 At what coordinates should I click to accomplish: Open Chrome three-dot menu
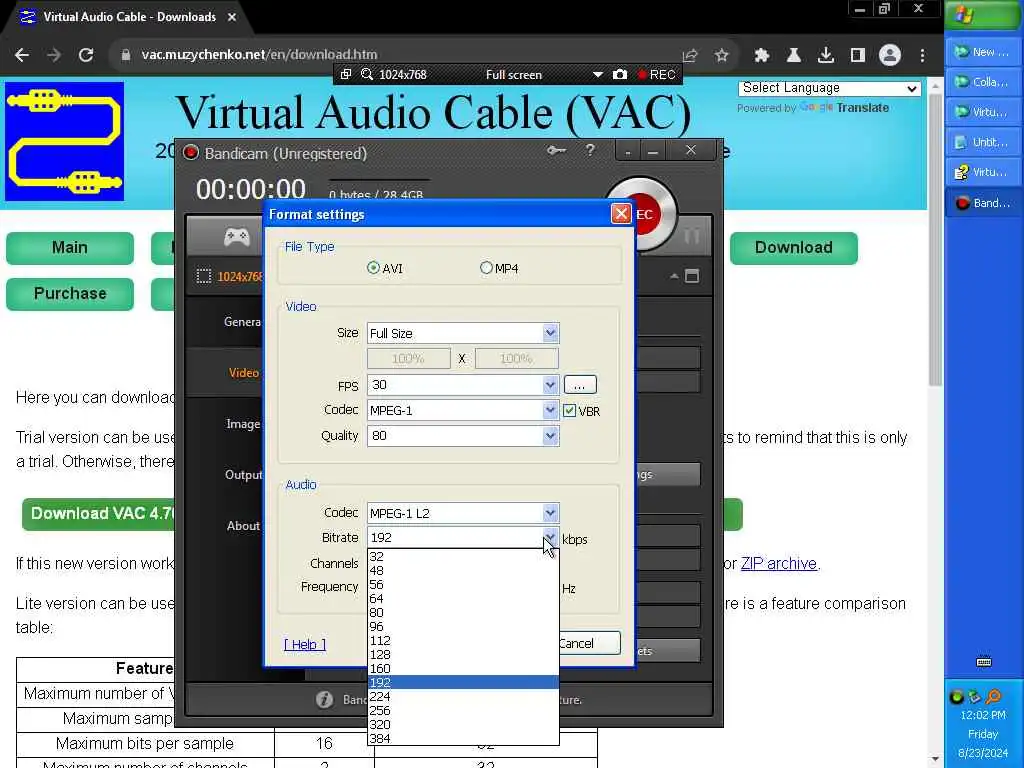click(x=922, y=56)
